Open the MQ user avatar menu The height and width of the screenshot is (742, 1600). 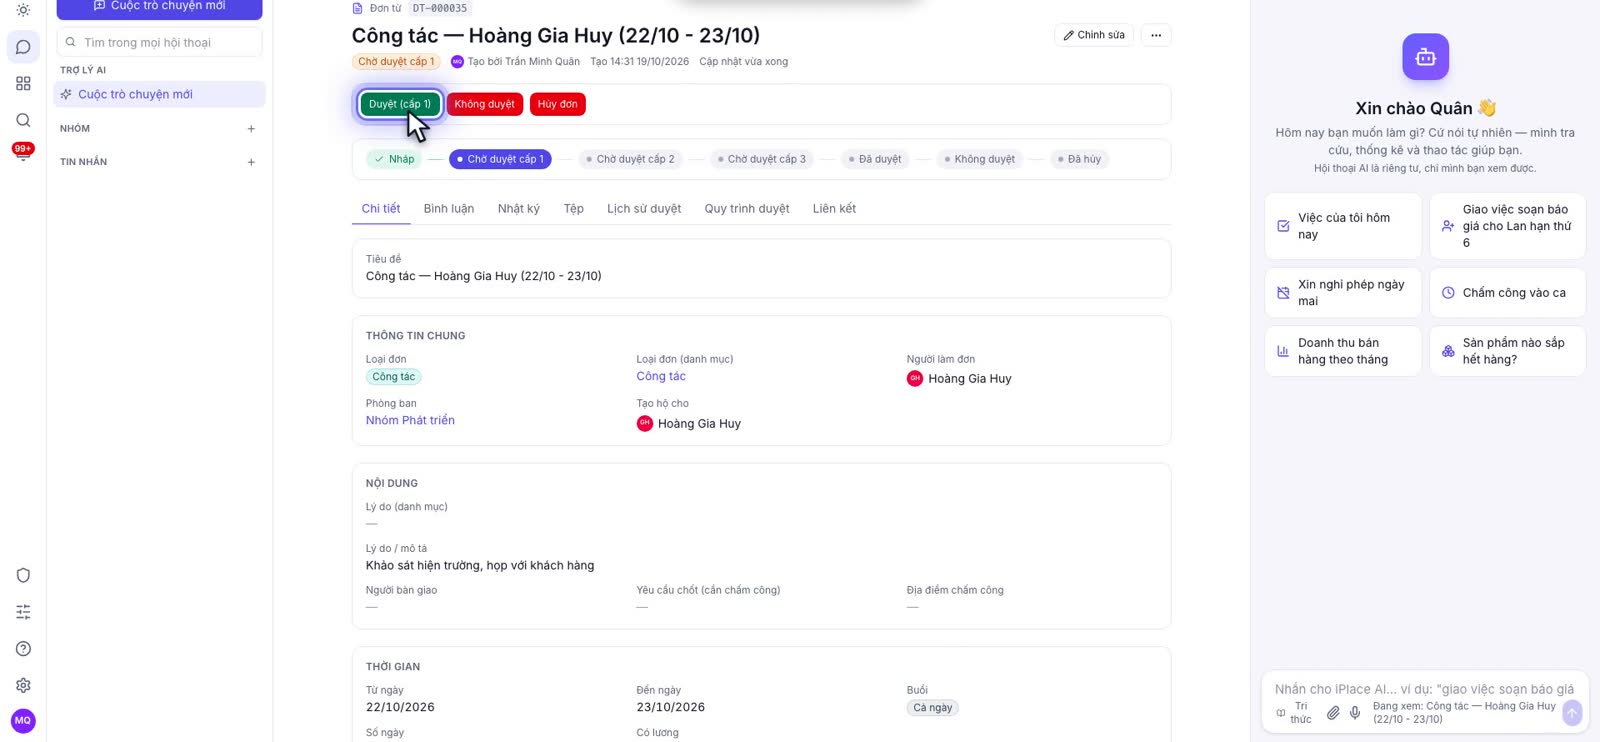[x=23, y=720]
